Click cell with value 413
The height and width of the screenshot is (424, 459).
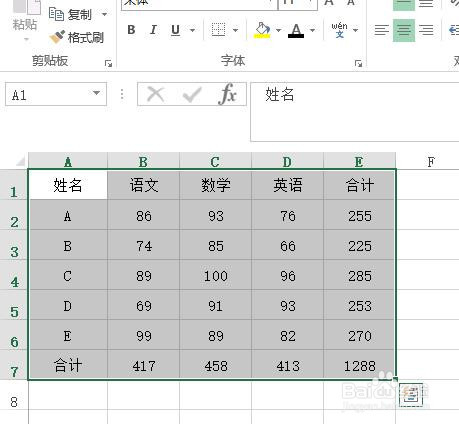point(288,365)
